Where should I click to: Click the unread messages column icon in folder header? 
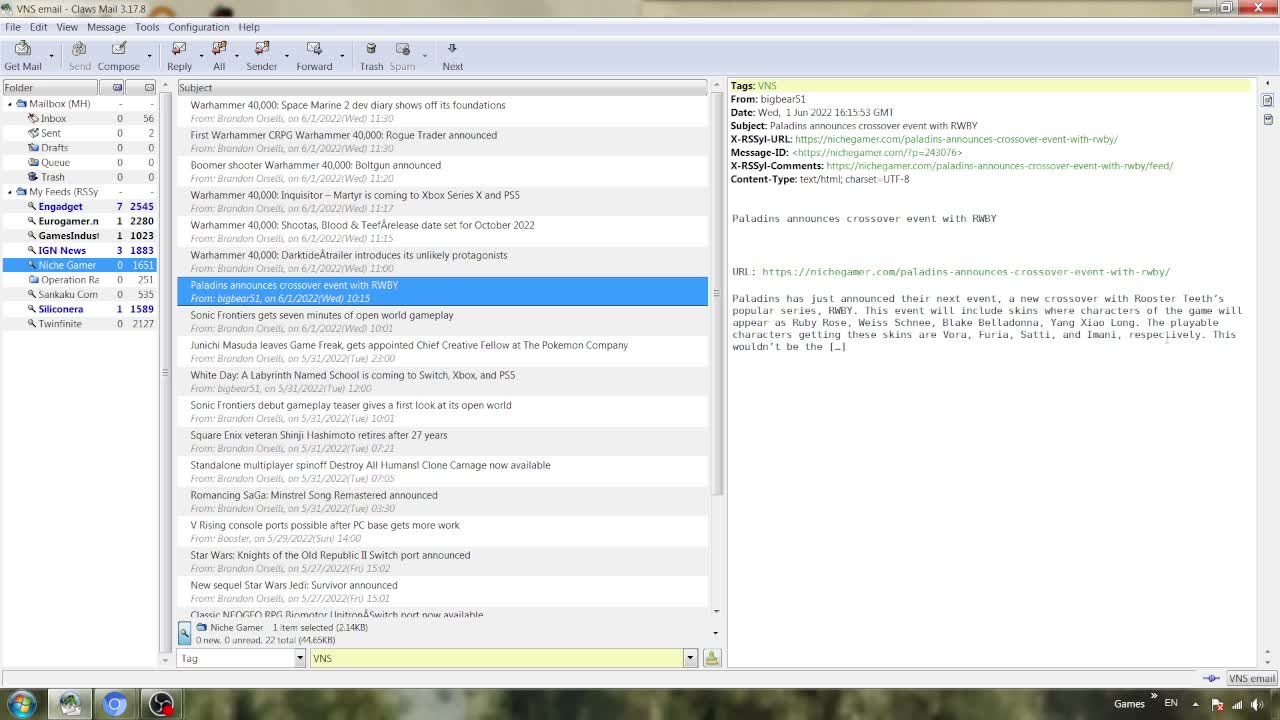point(149,87)
